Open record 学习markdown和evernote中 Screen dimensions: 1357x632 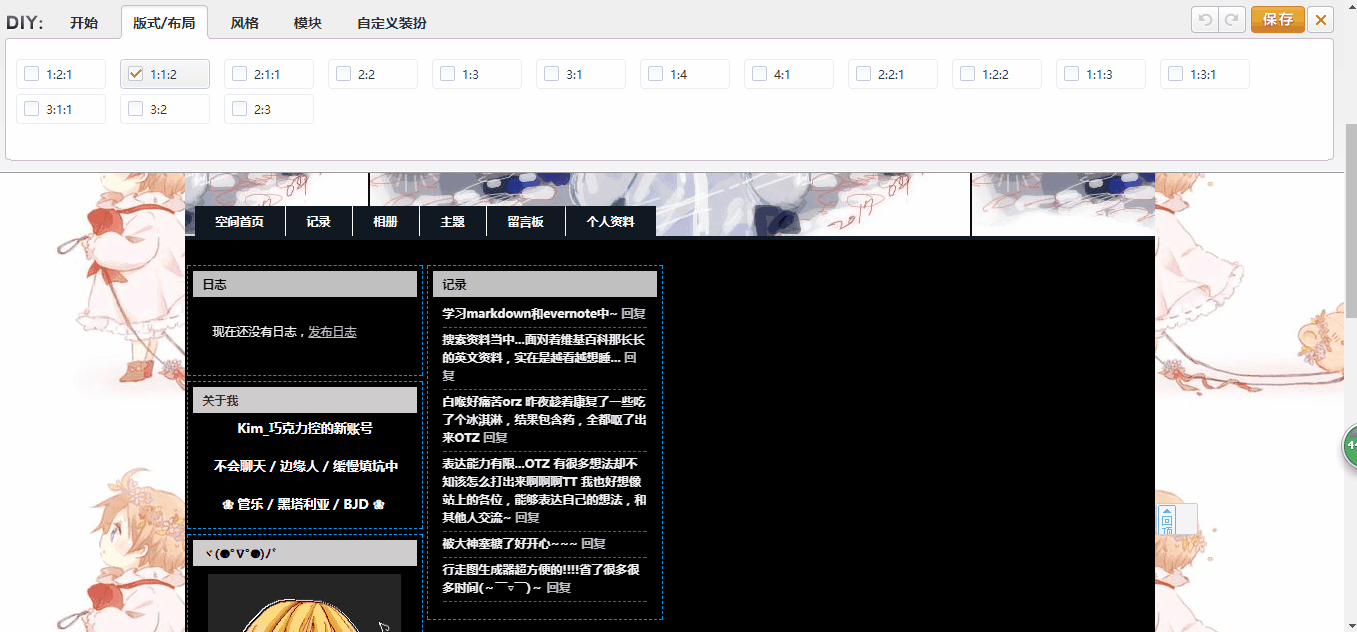tap(530, 314)
